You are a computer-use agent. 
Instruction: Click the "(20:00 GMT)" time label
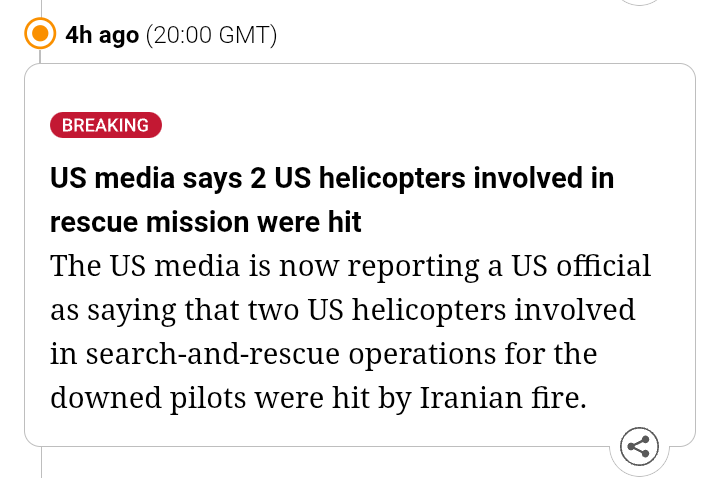coord(211,36)
